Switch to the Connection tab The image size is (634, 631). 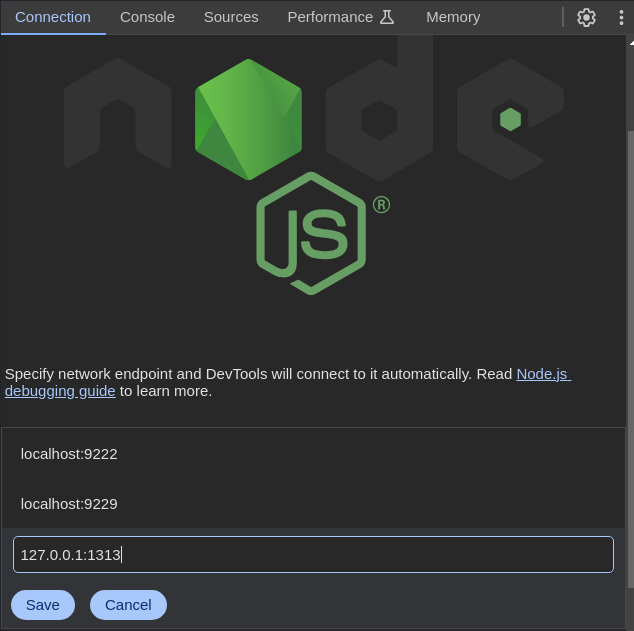[x=53, y=17]
